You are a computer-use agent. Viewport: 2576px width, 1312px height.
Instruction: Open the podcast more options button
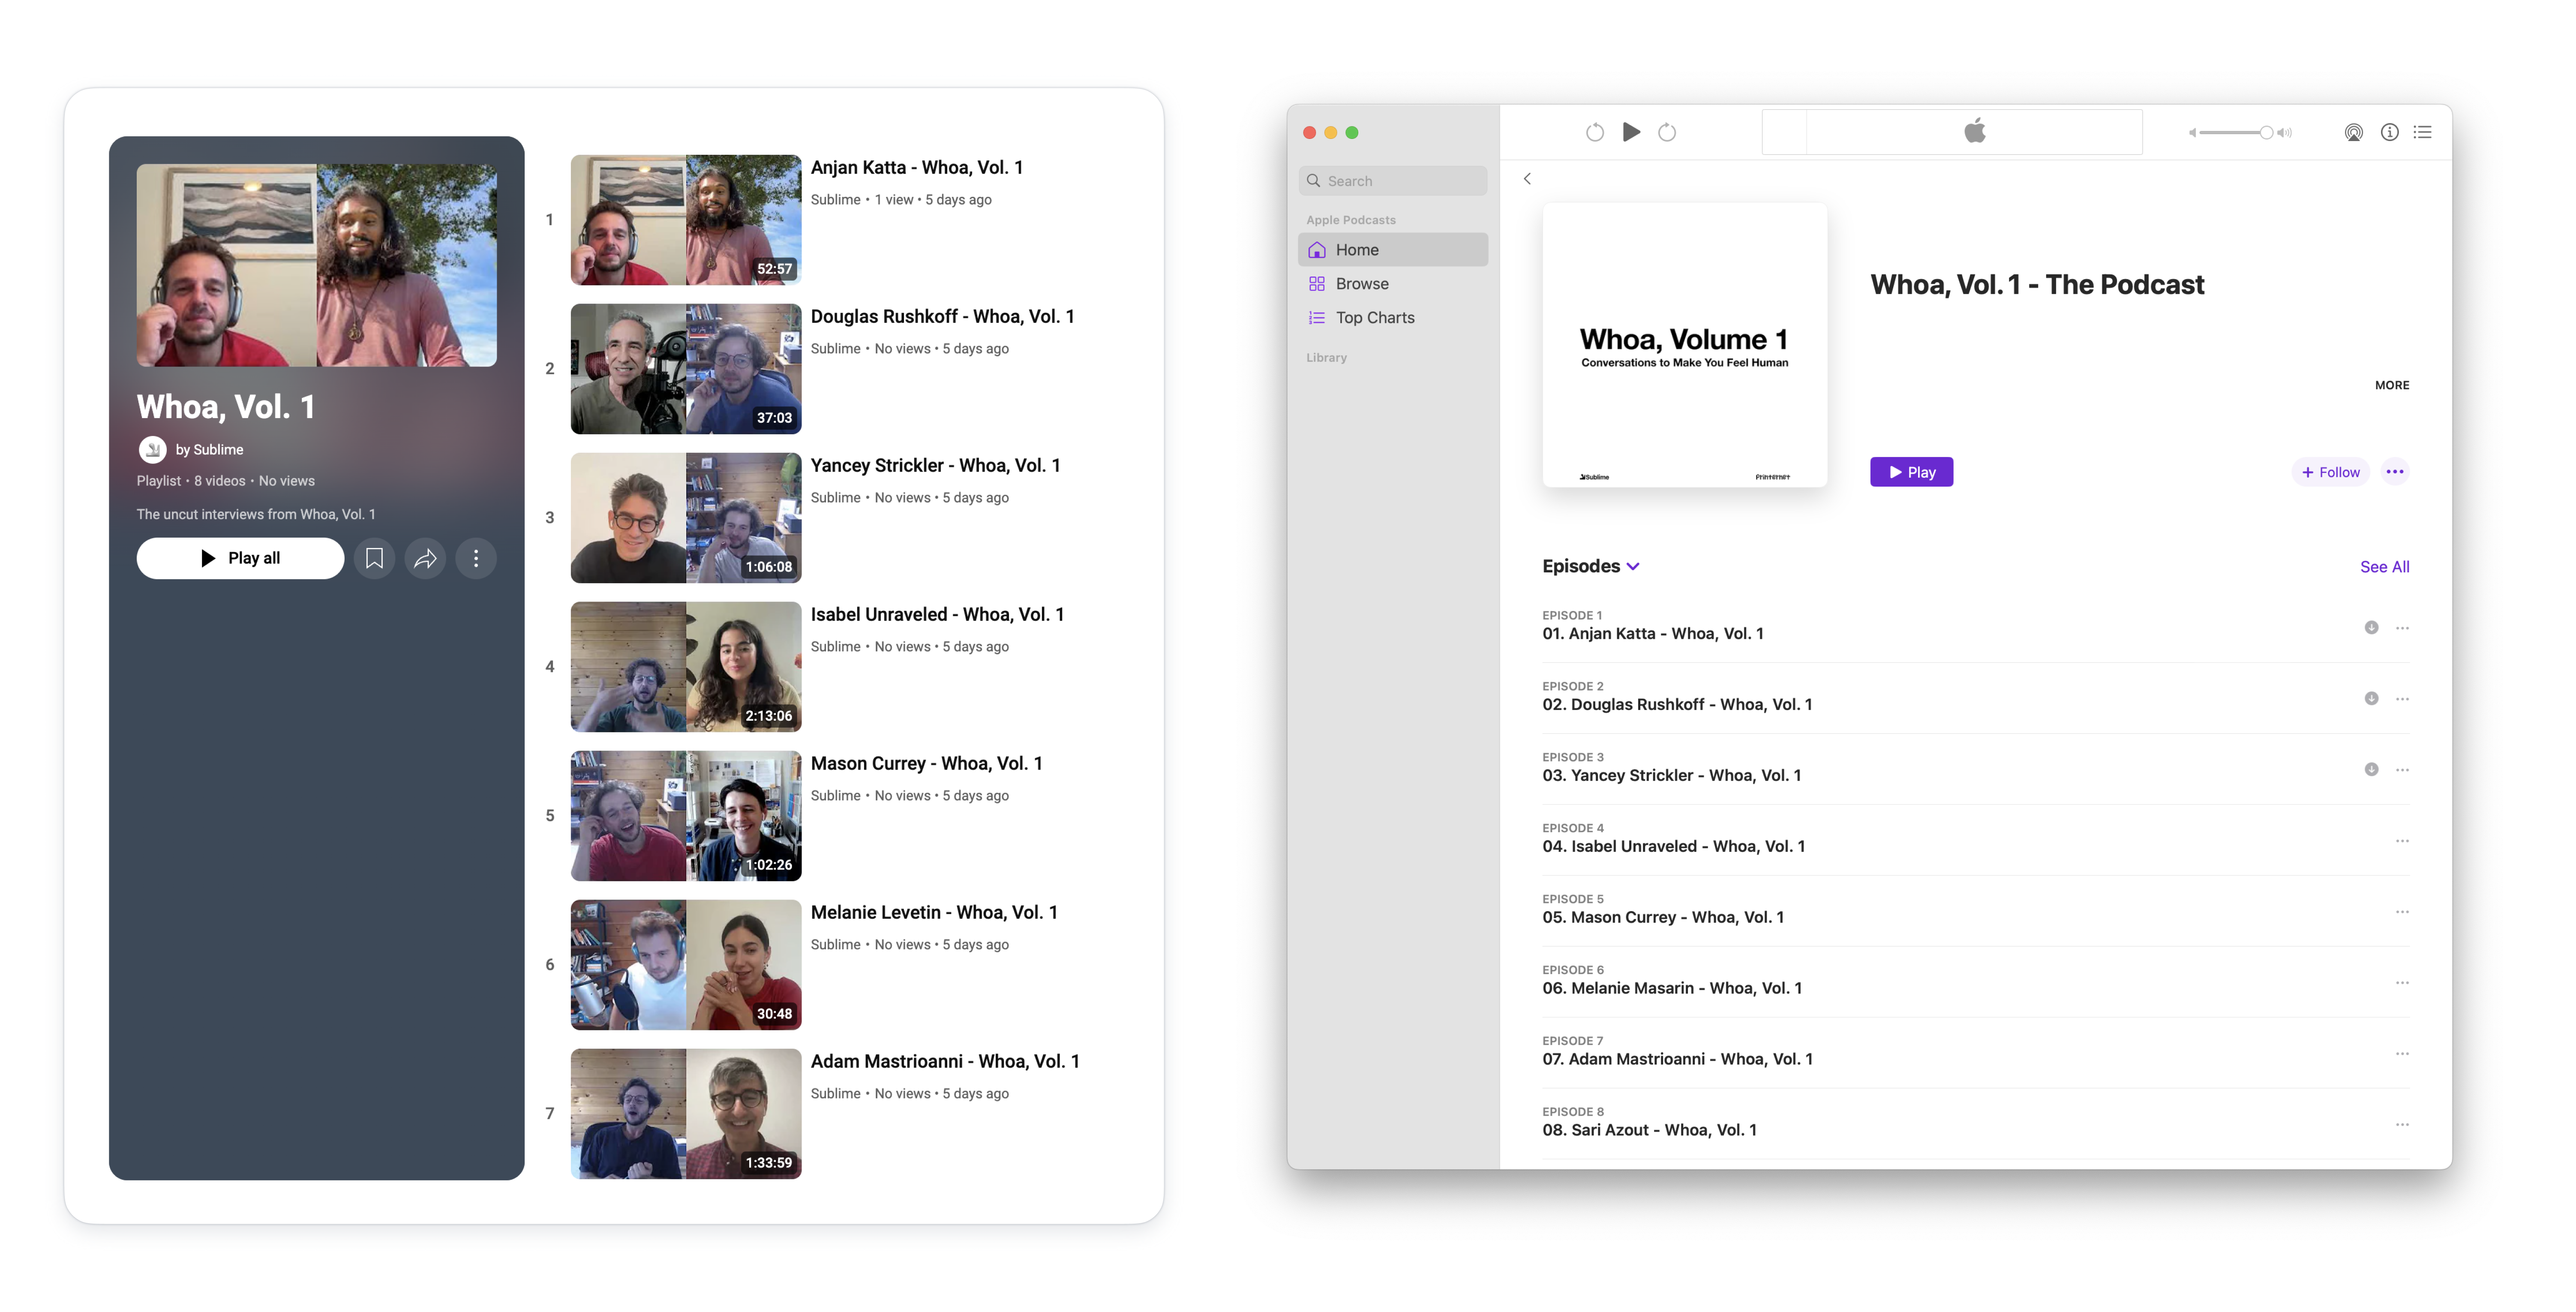tap(2395, 472)
